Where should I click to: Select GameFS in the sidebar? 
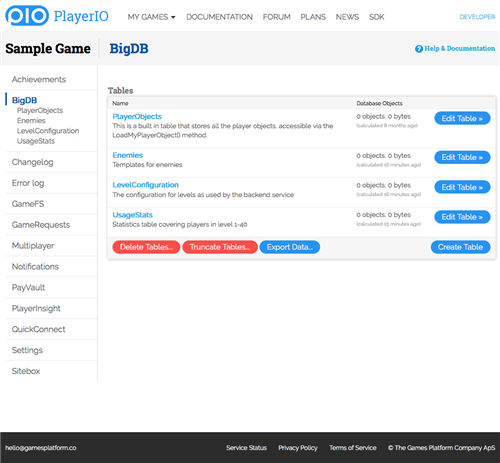(x=28, y=204)
